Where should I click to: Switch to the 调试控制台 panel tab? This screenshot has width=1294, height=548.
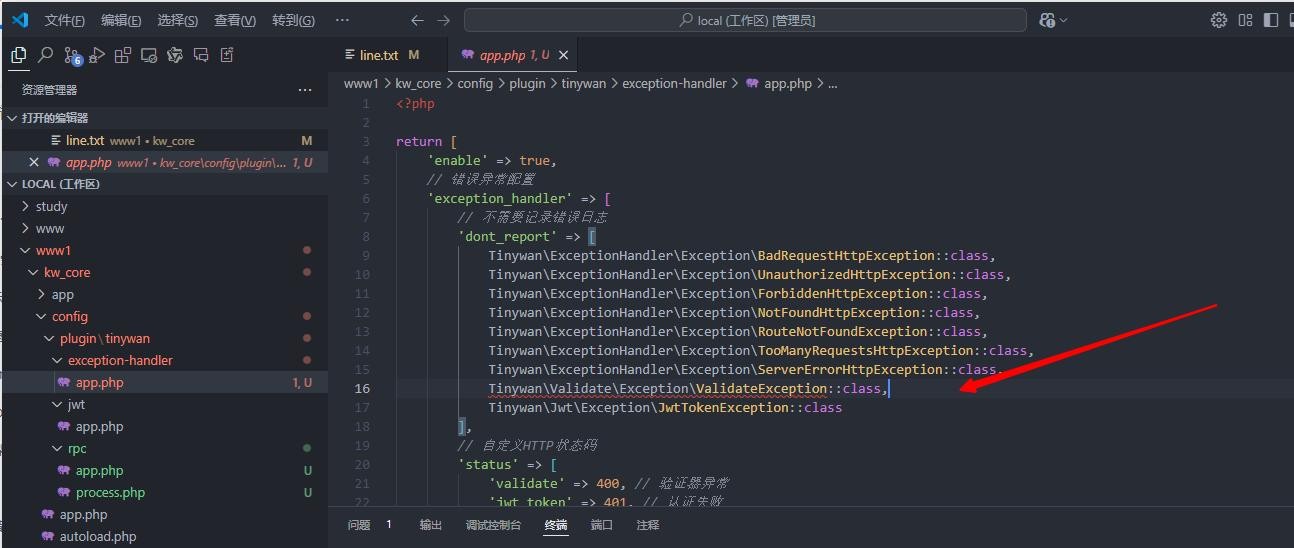(493, 525)
